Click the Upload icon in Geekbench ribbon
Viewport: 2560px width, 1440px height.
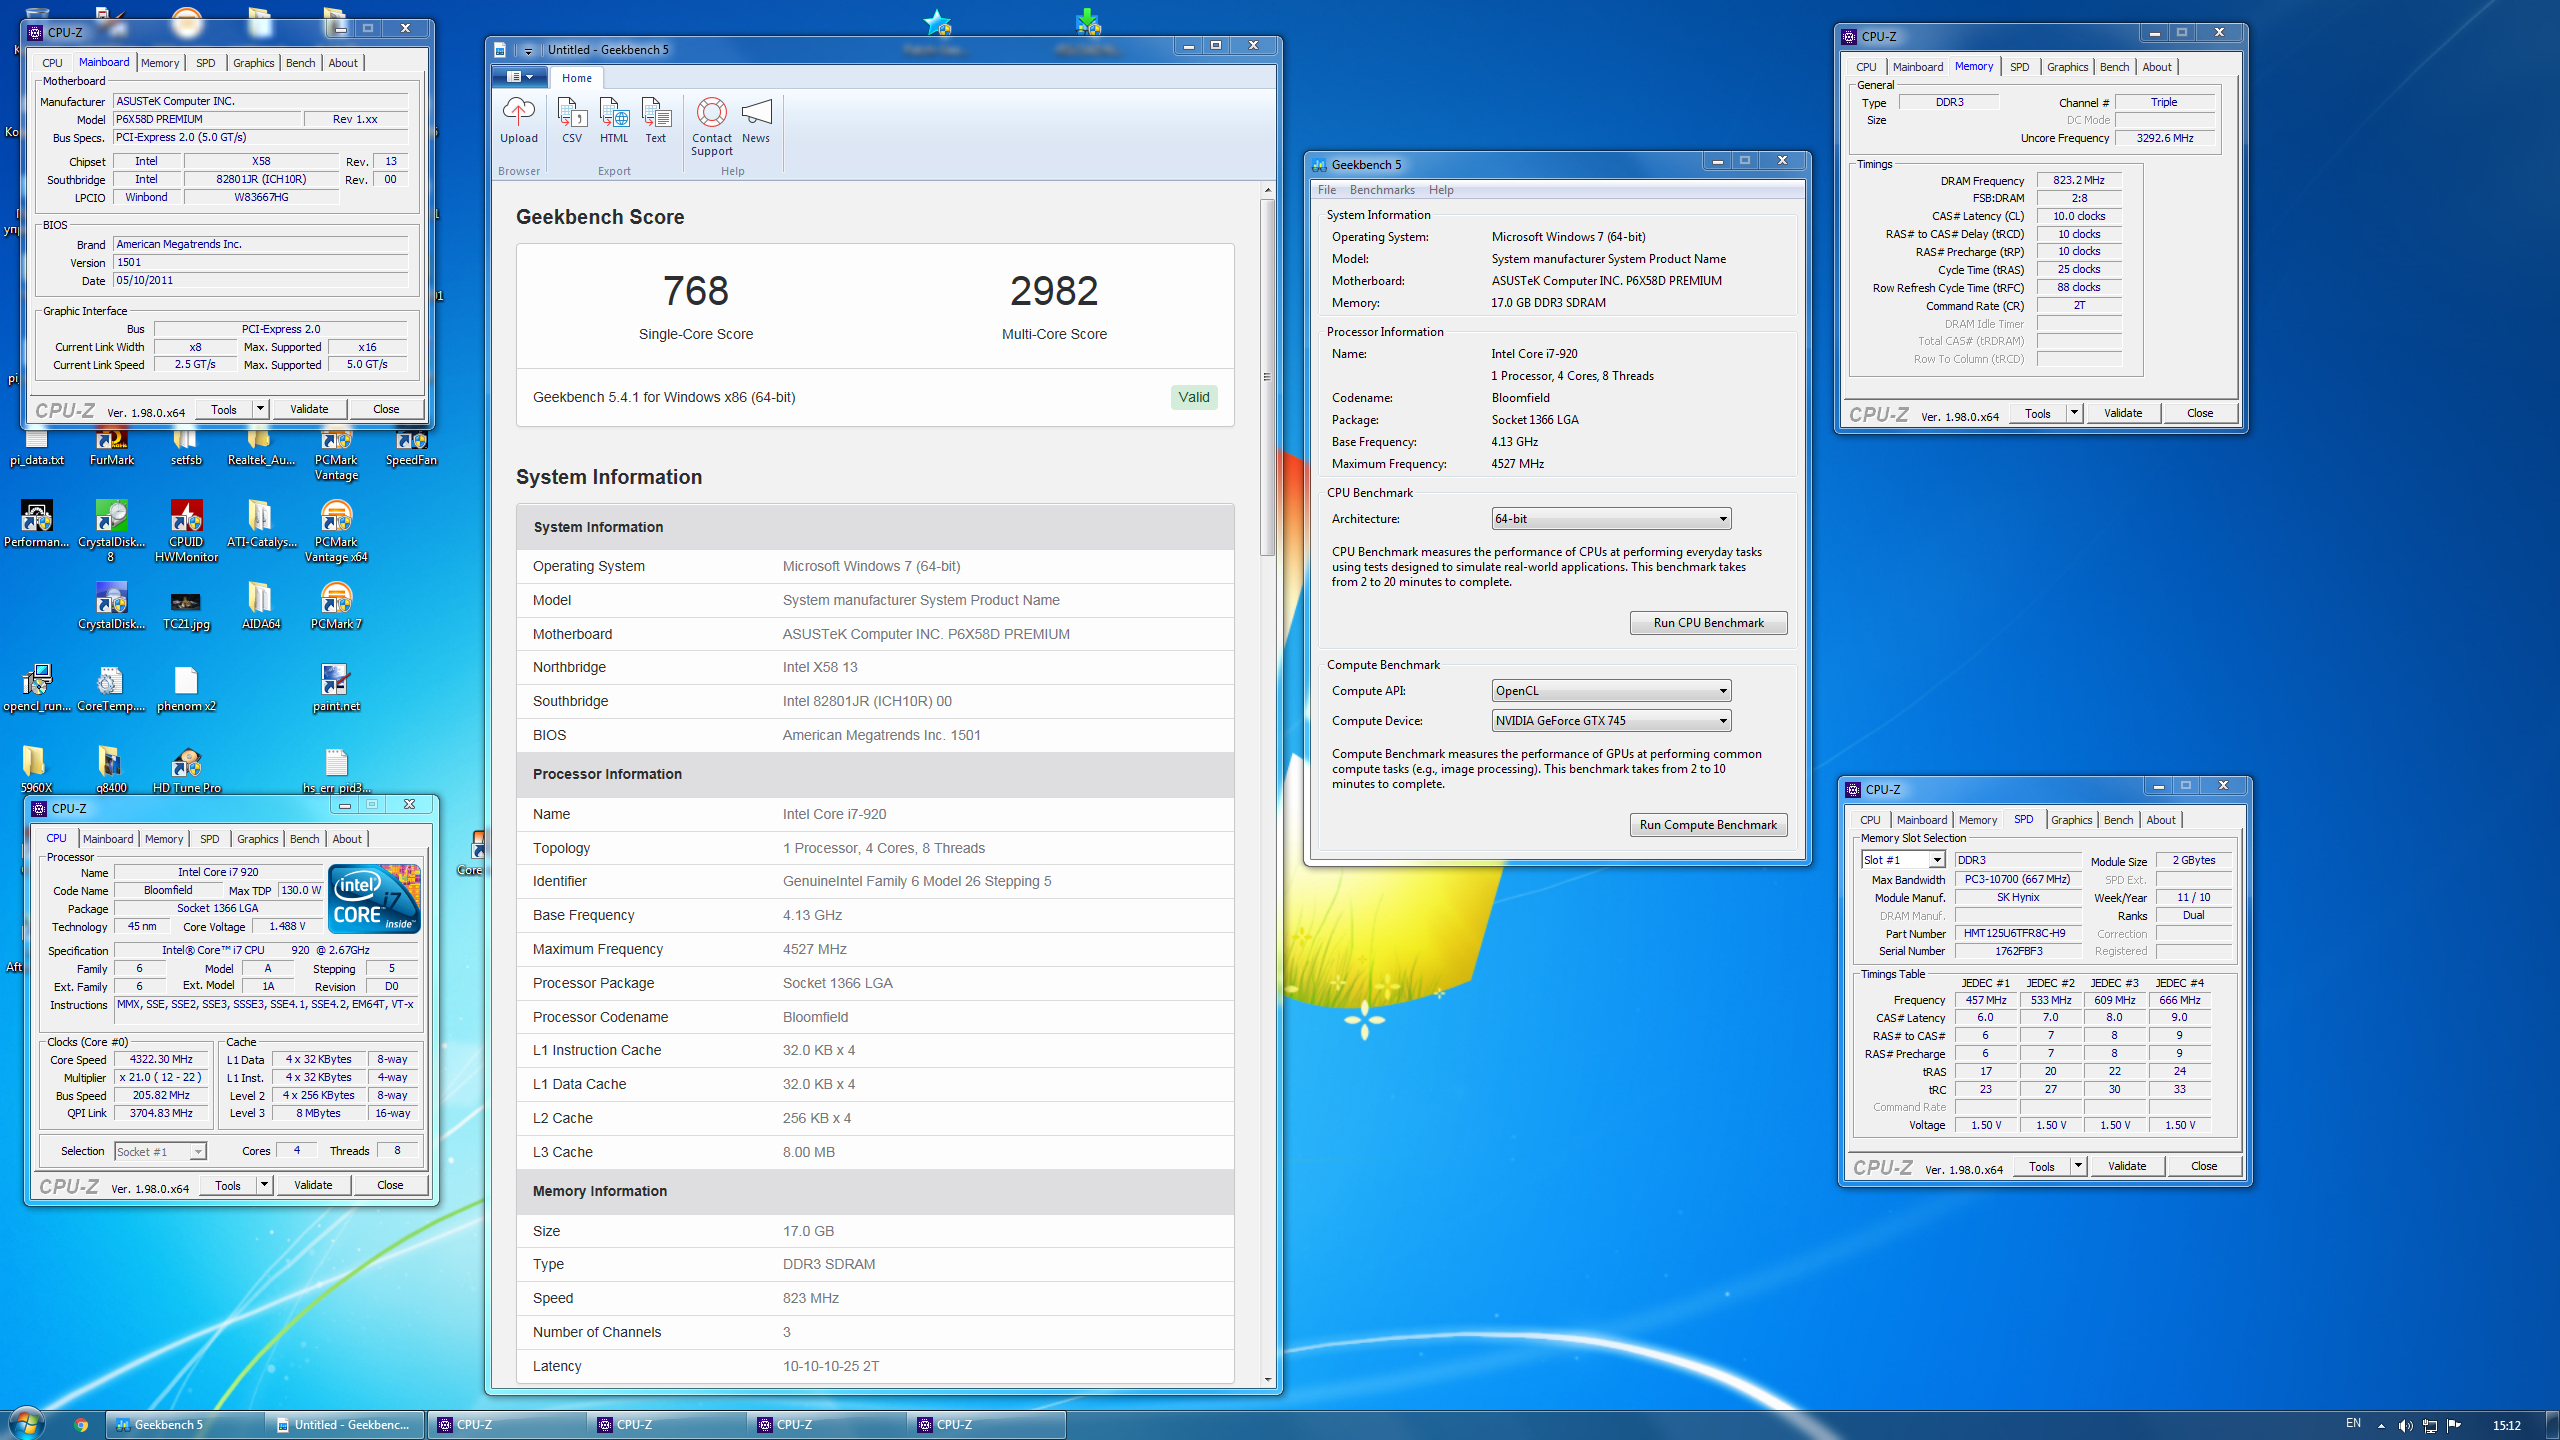click(519, 121)
